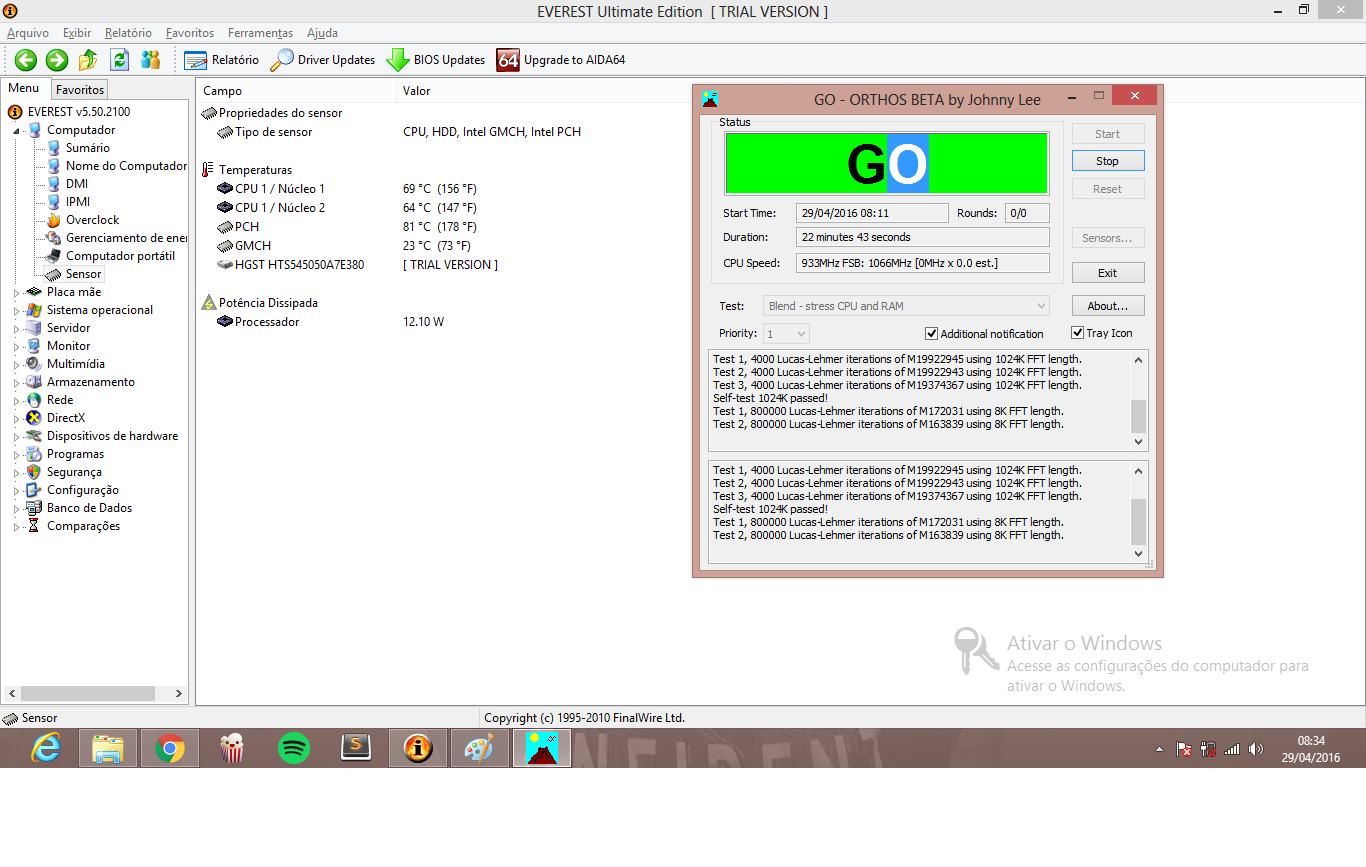Expand the Rede node
The image size is (1366, 867).
[x=16, y=401]
